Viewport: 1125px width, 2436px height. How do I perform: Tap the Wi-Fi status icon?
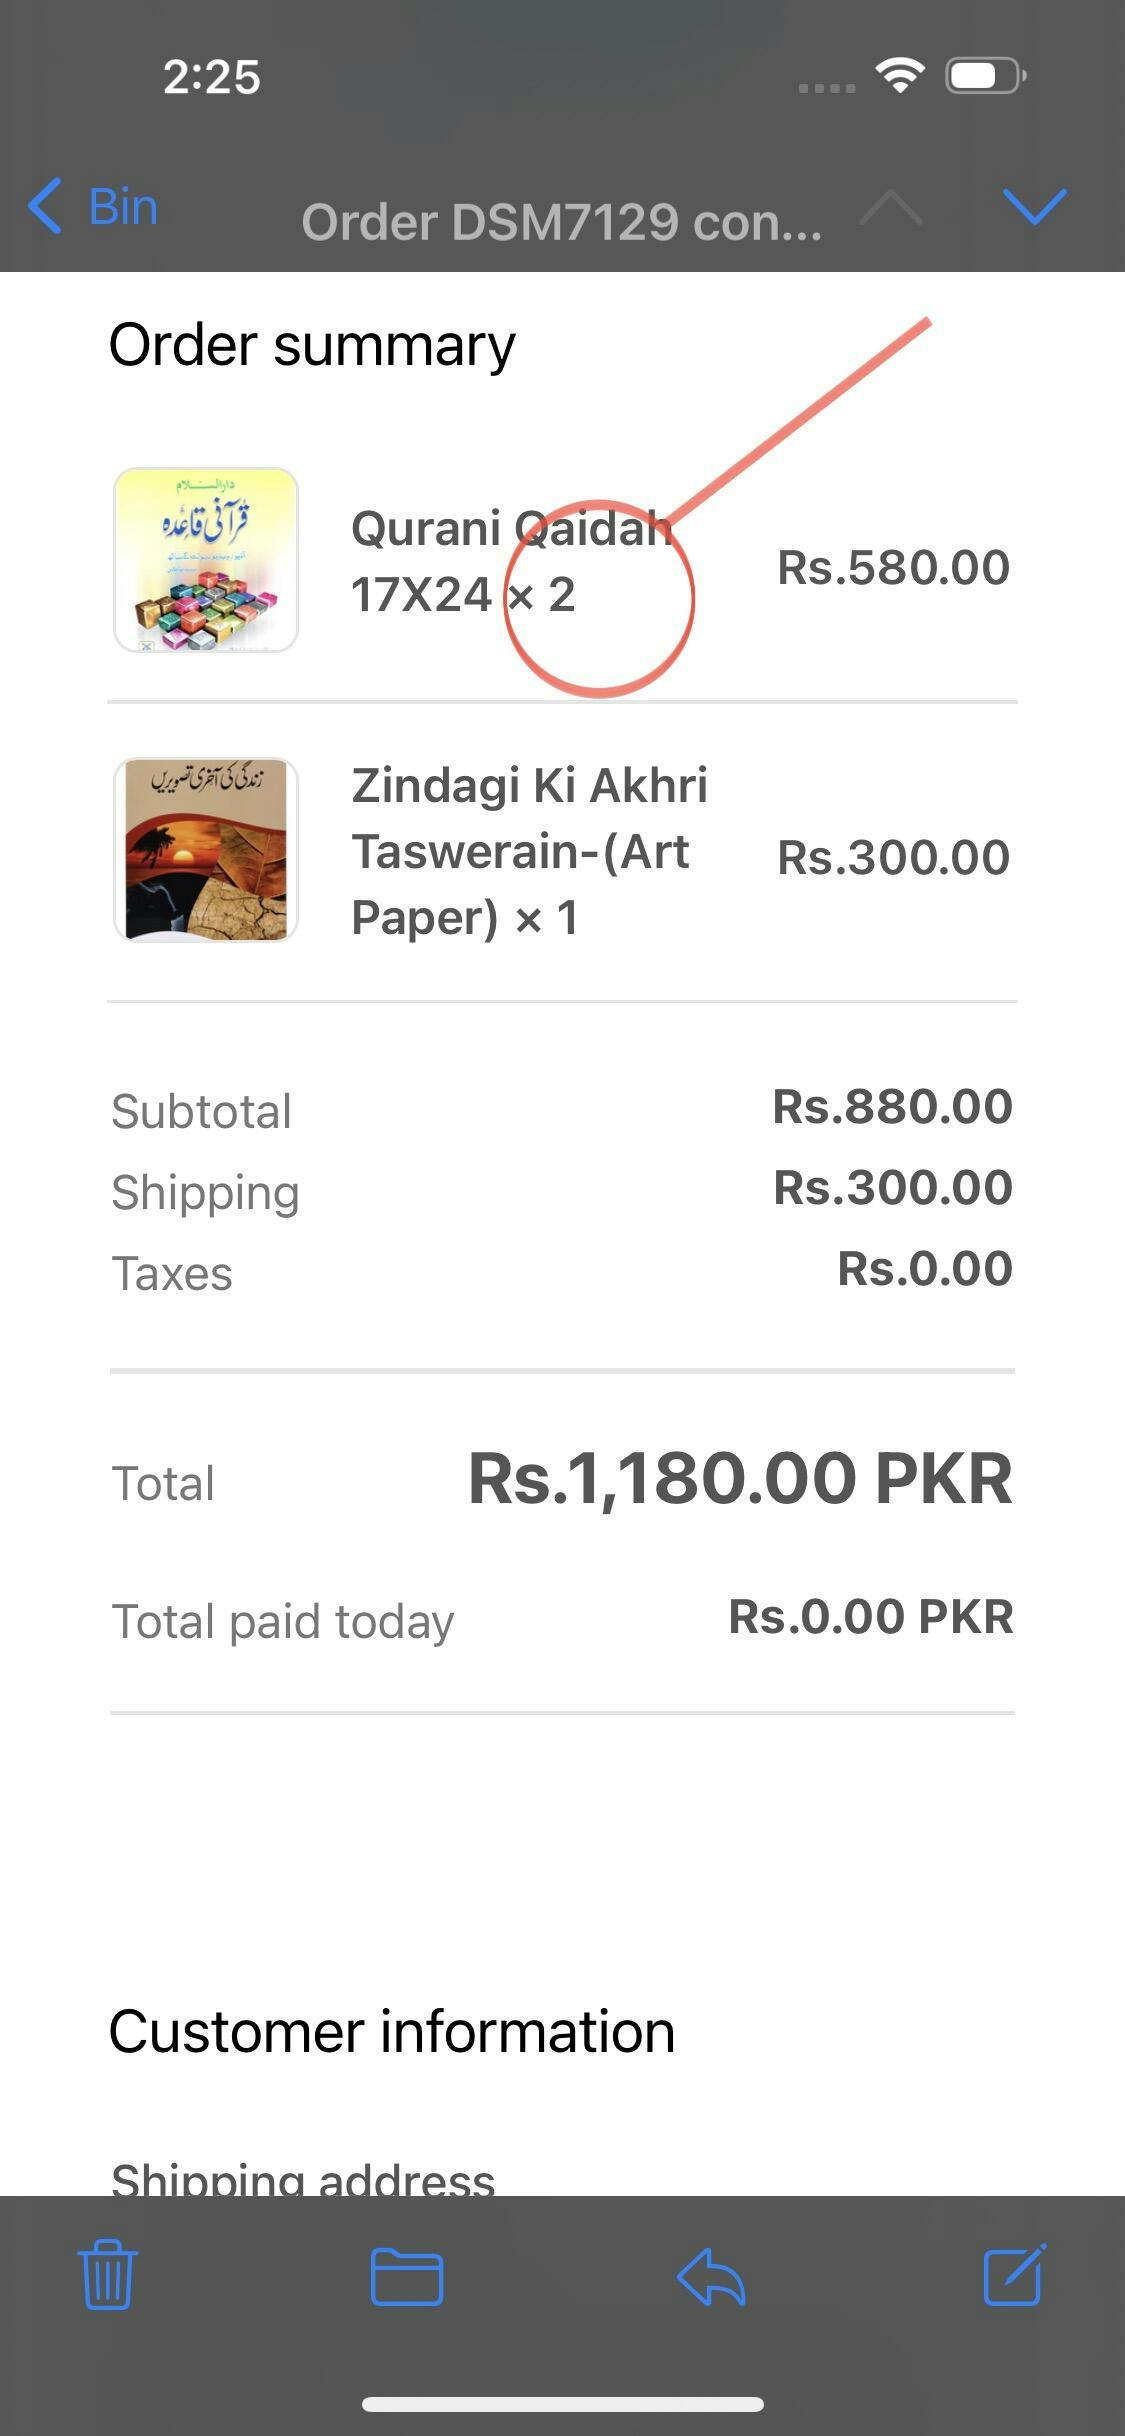pos(900,76)
